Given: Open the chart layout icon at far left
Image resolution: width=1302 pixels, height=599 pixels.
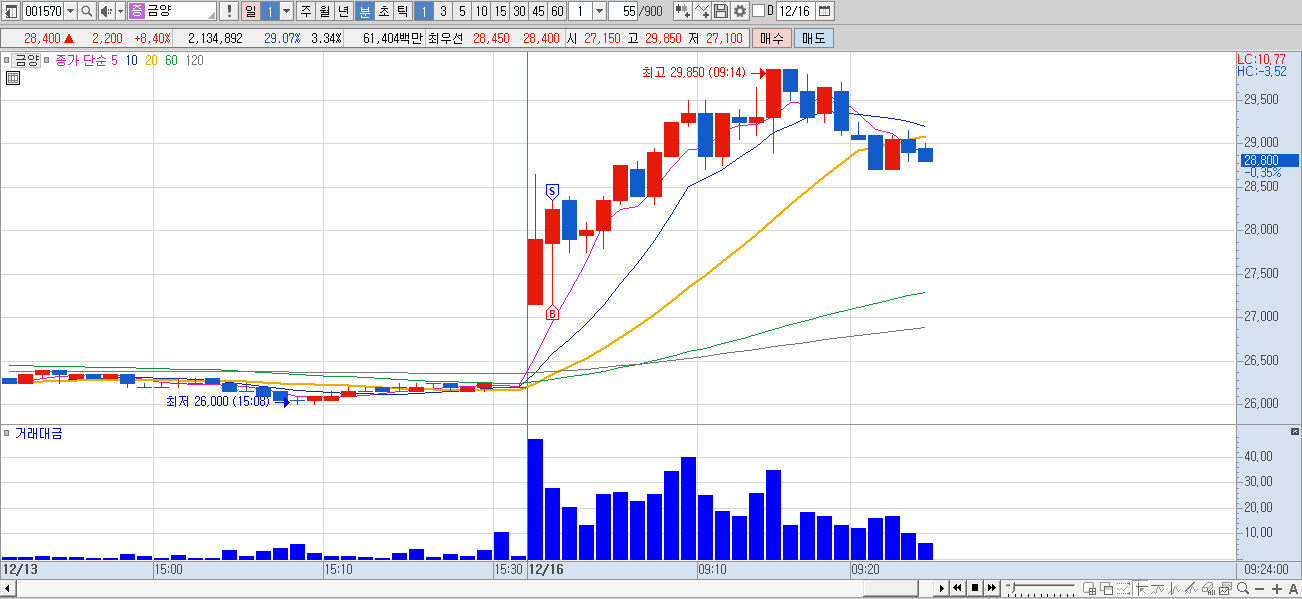Looking at the screenshot, I should tap(11, 12).
